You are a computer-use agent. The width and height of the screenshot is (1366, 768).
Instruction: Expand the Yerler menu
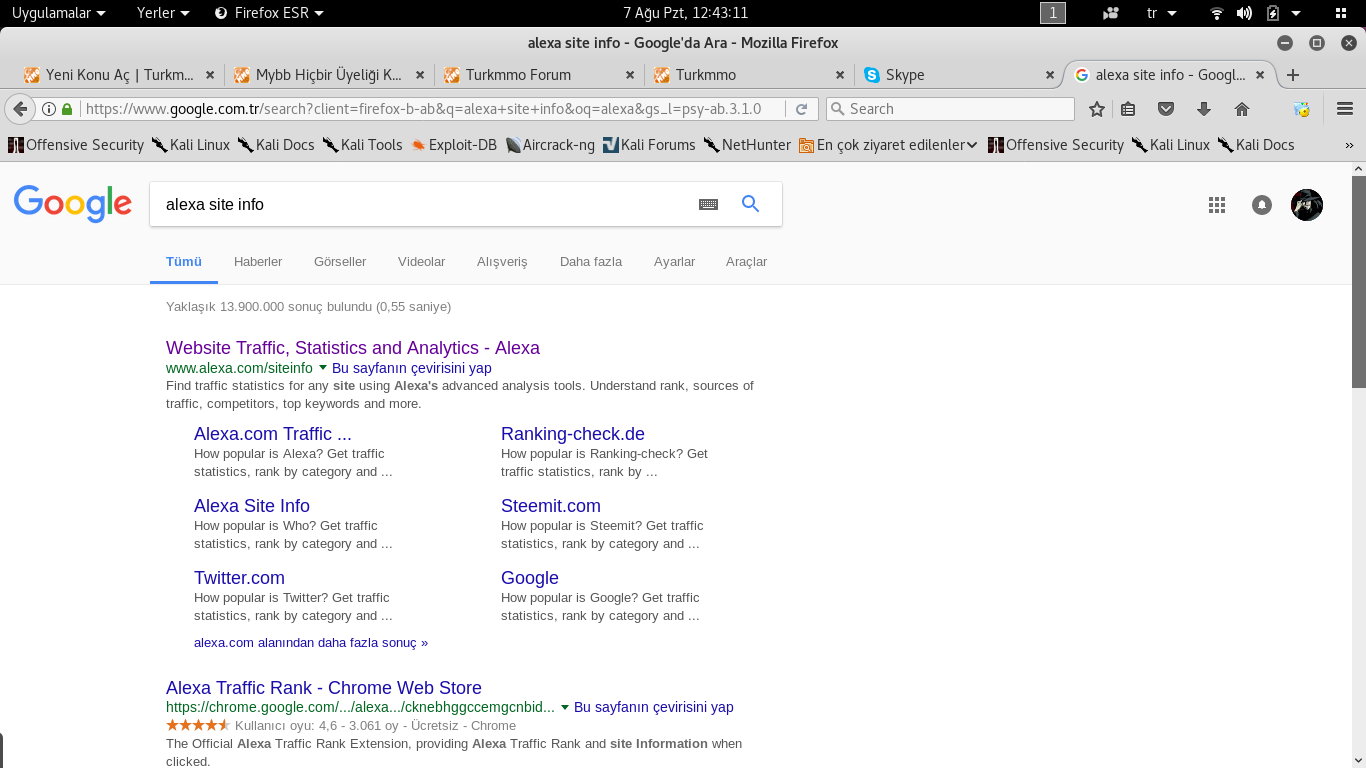pyautogui.click(x=163, y=13)
